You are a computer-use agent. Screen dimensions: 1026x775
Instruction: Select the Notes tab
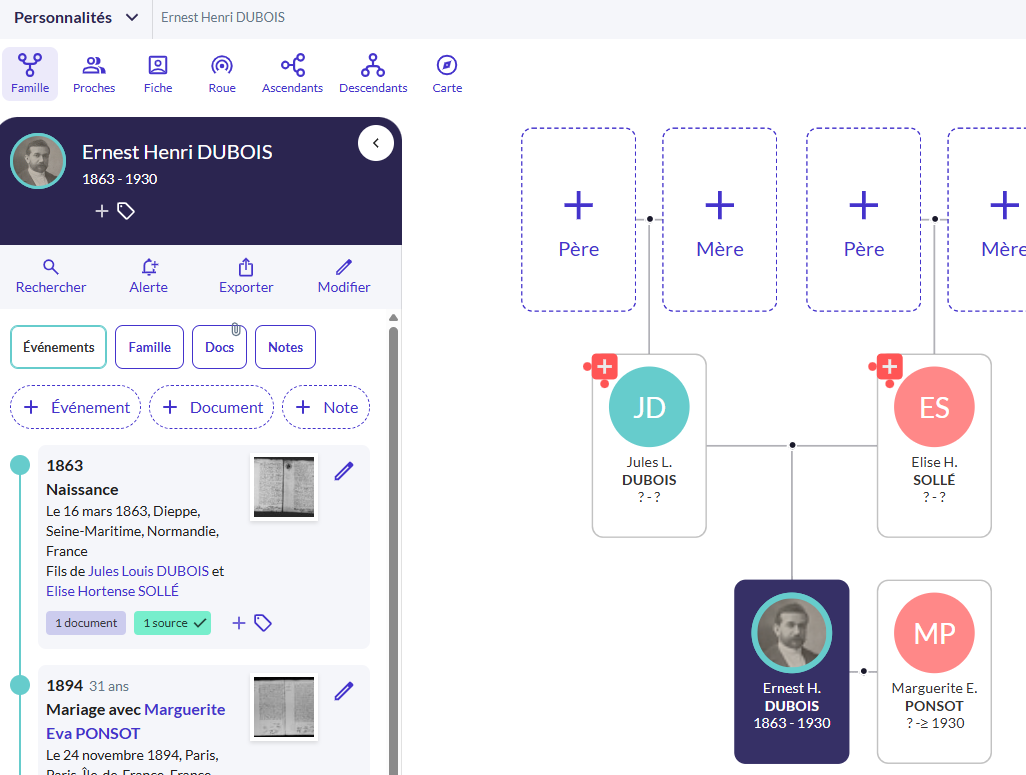(285, 347)
